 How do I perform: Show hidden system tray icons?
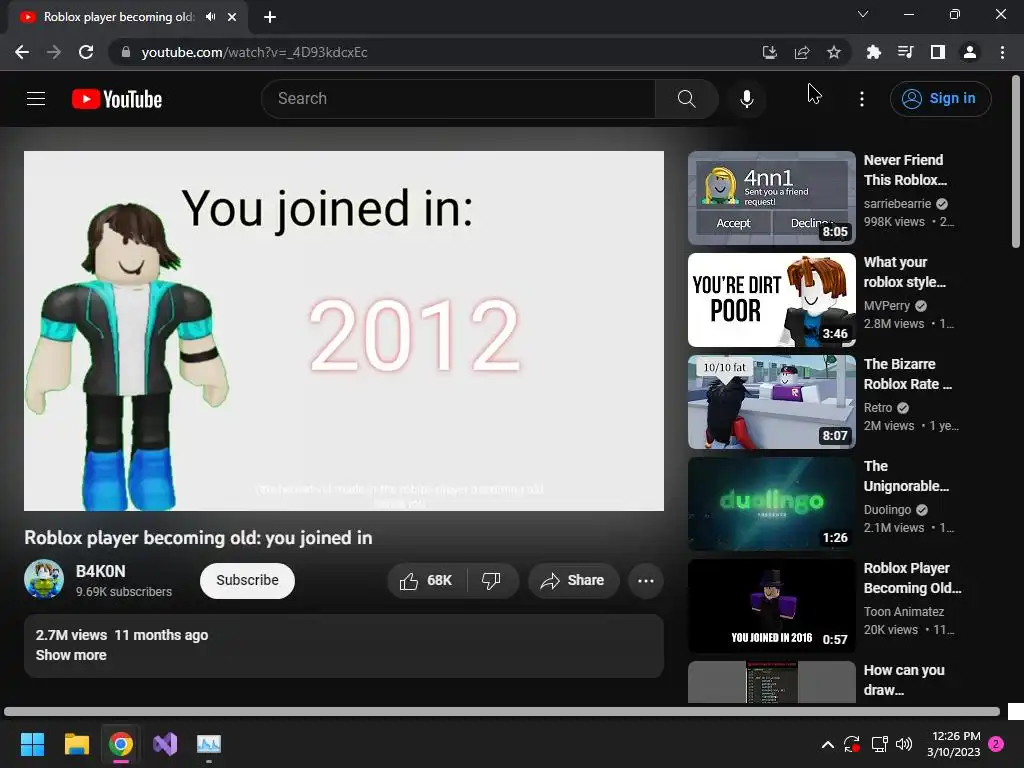[x=827, y=744]
